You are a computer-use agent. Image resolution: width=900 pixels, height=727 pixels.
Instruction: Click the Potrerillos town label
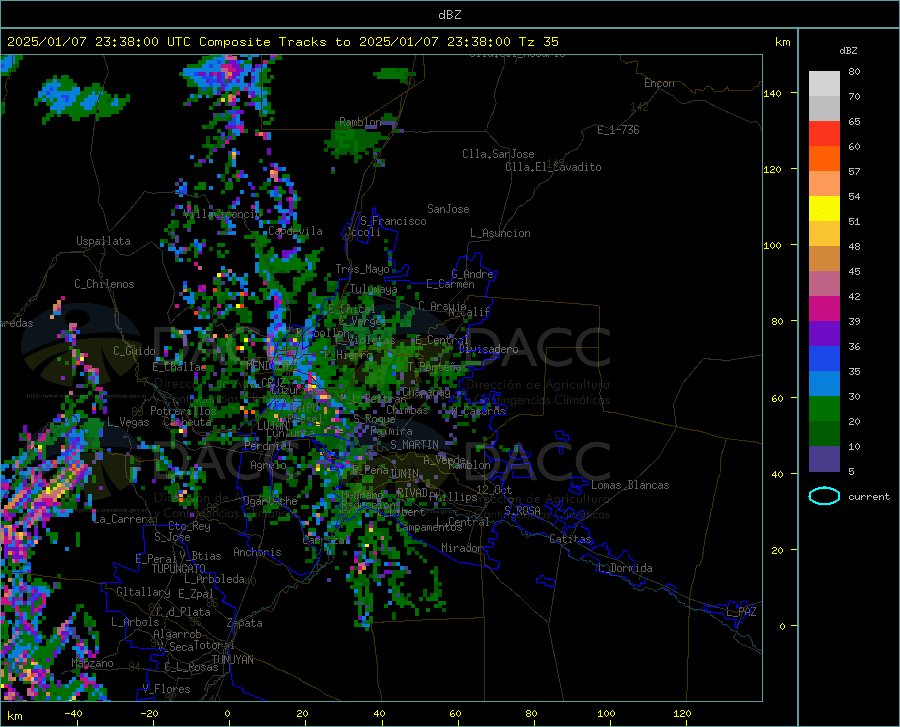[183, 411]
